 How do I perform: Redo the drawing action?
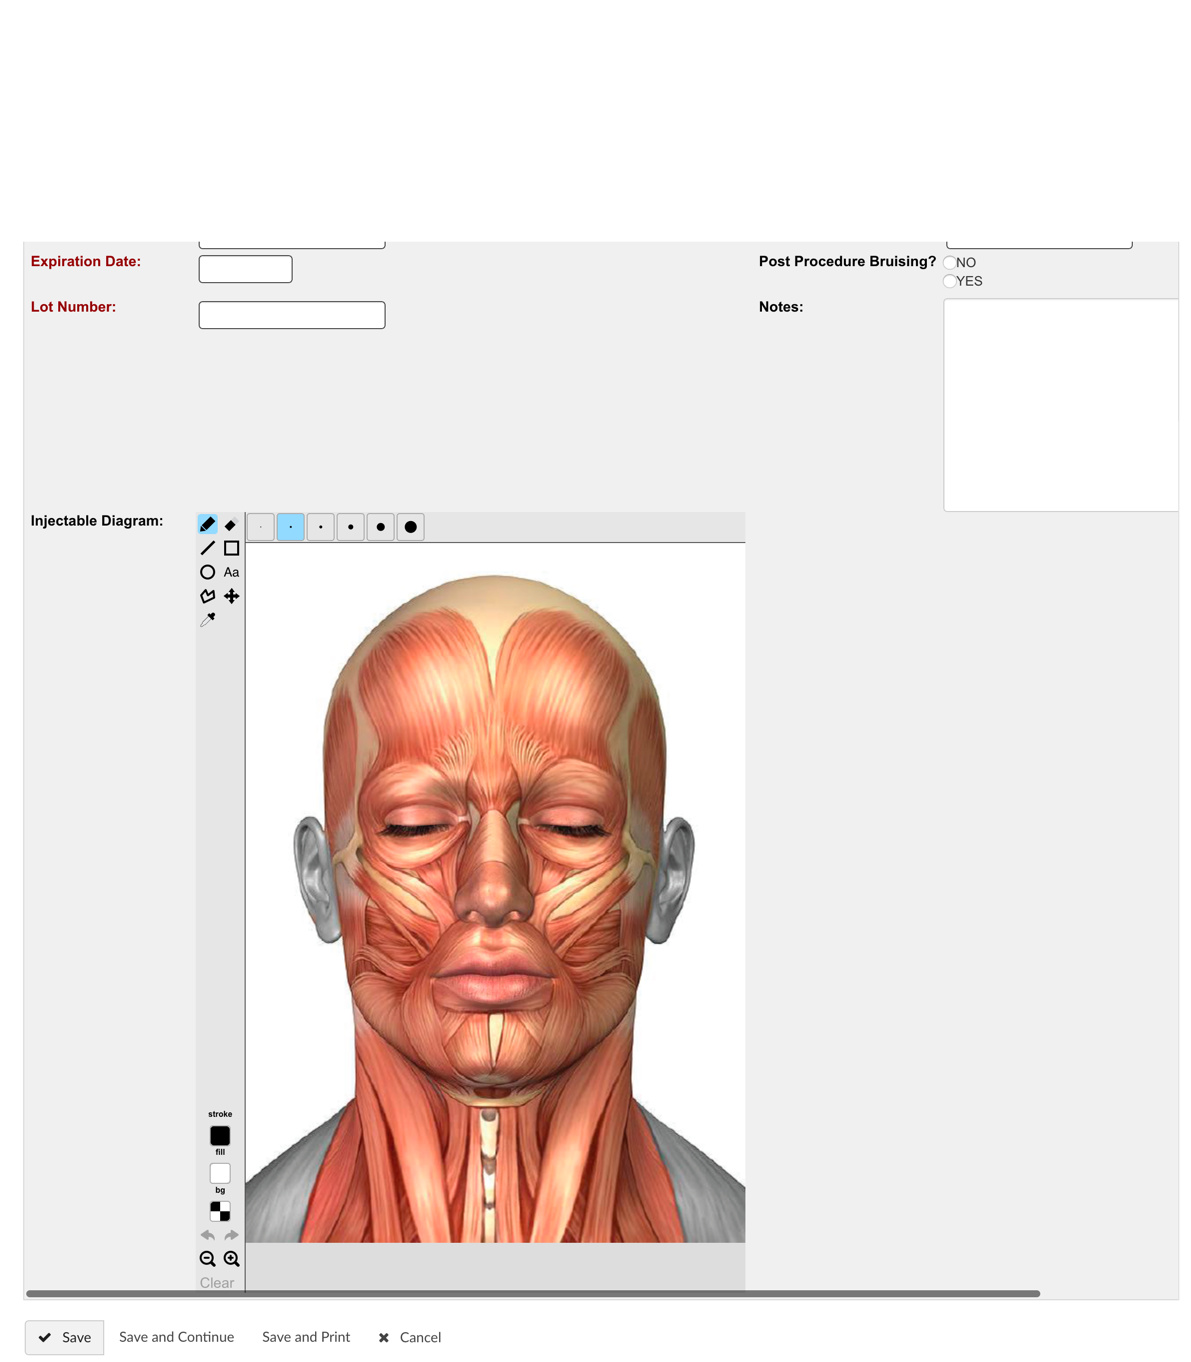click(x=231, y=1235)
